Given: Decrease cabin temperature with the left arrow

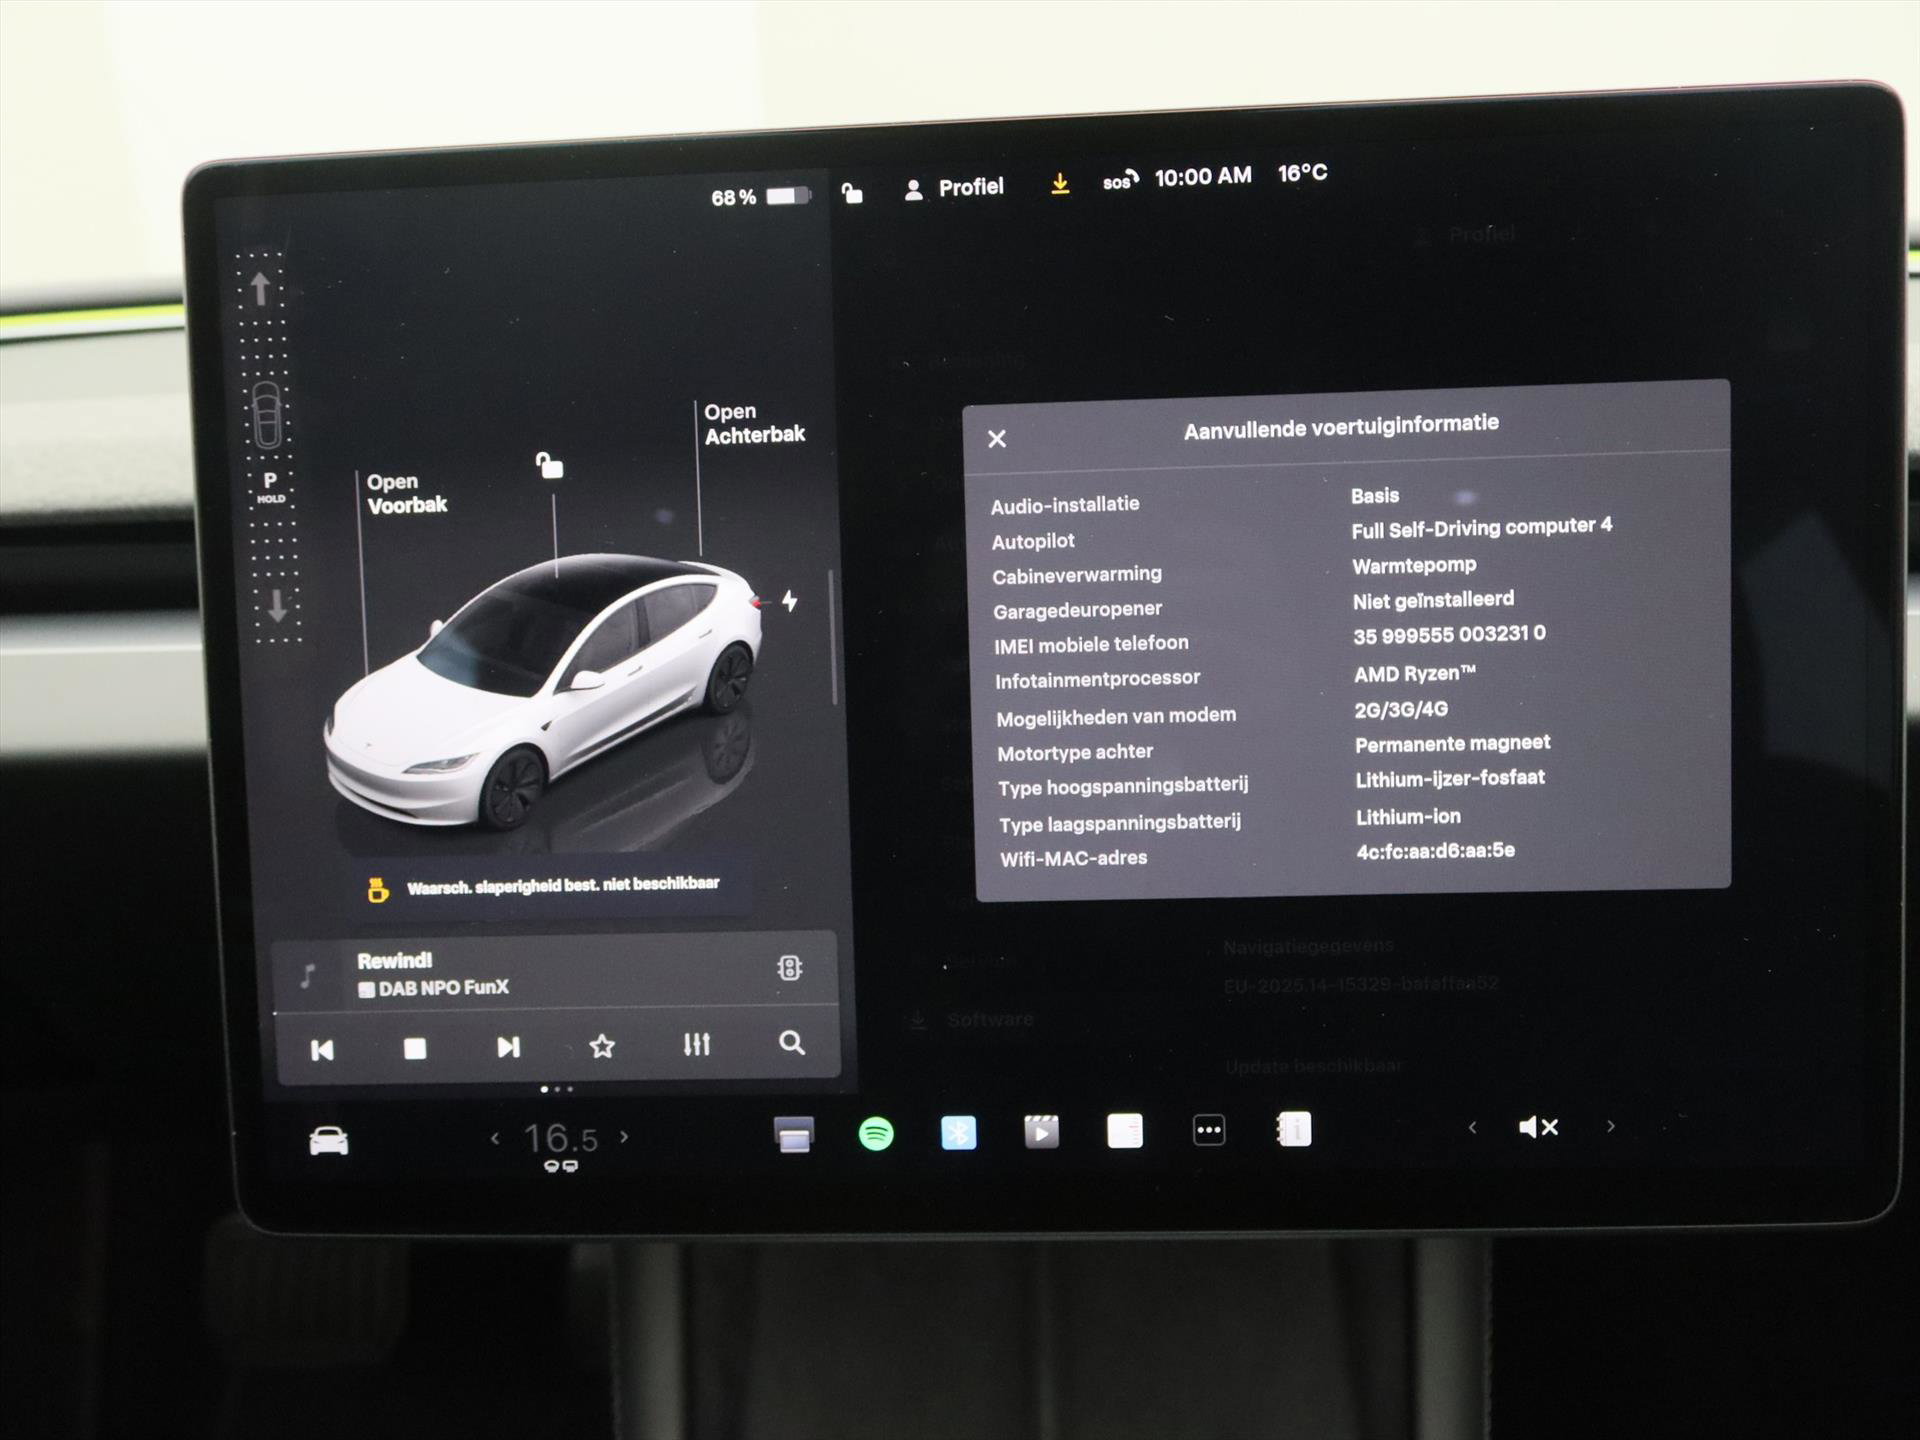Looking at the screenshot, I should click(495, 1138).
